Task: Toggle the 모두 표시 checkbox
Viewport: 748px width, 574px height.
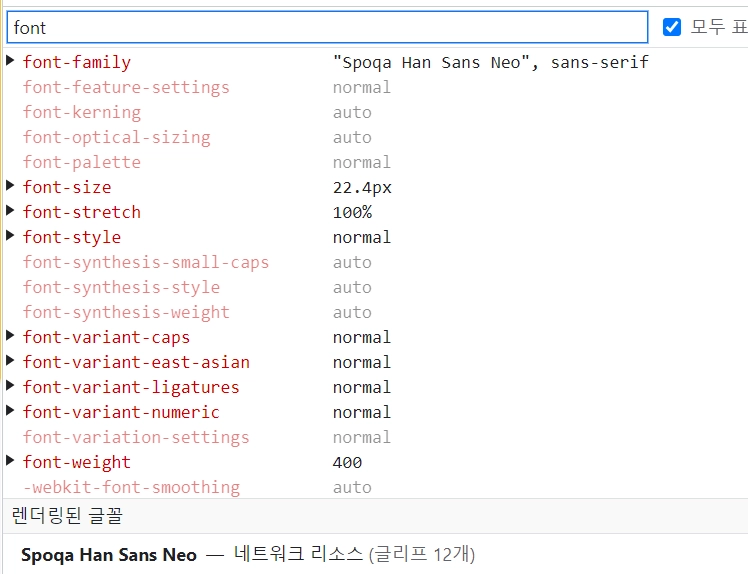Action: point(672,27)
